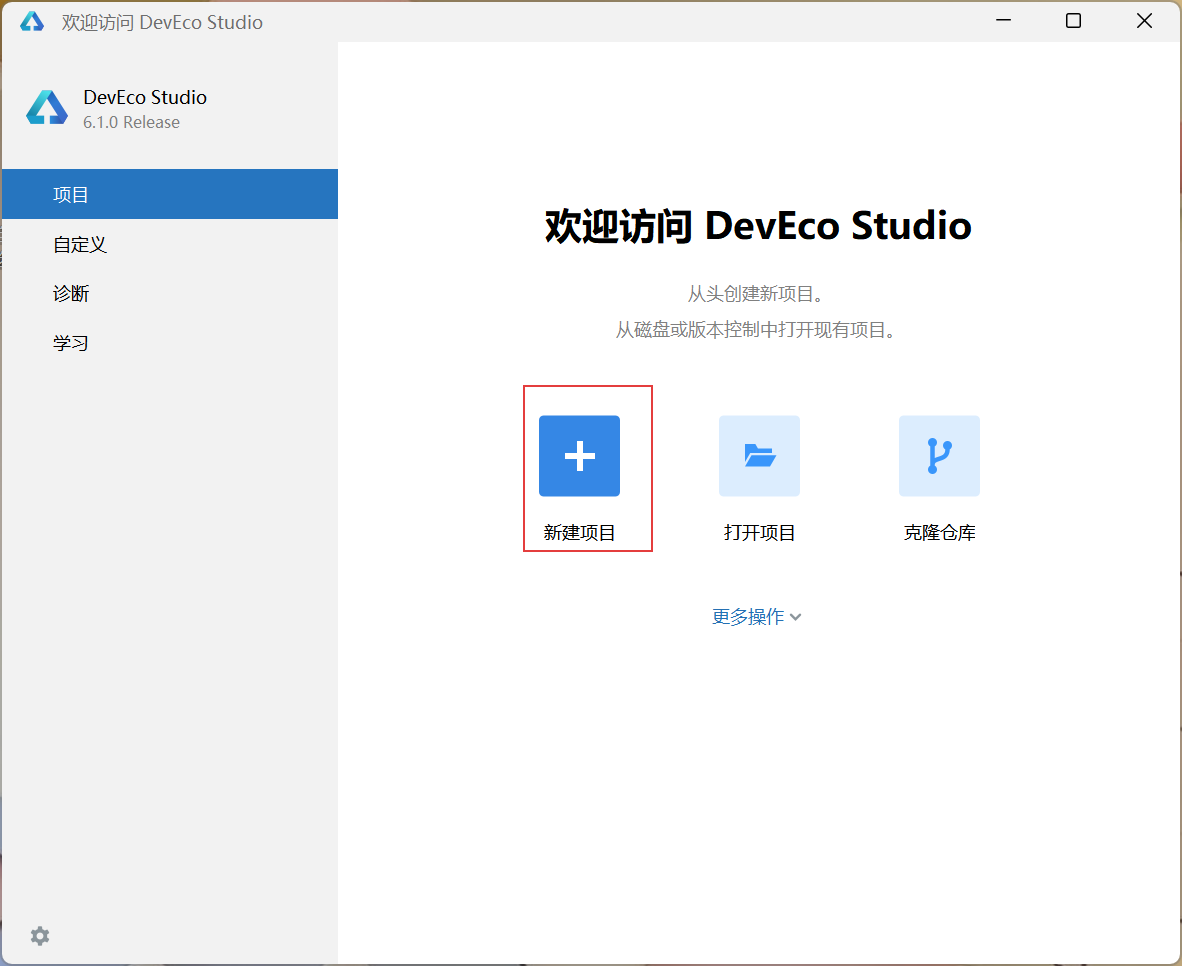This screenshot has width=1182, height=966.
Task: Click the 打开项目 label
Action: 759,532
